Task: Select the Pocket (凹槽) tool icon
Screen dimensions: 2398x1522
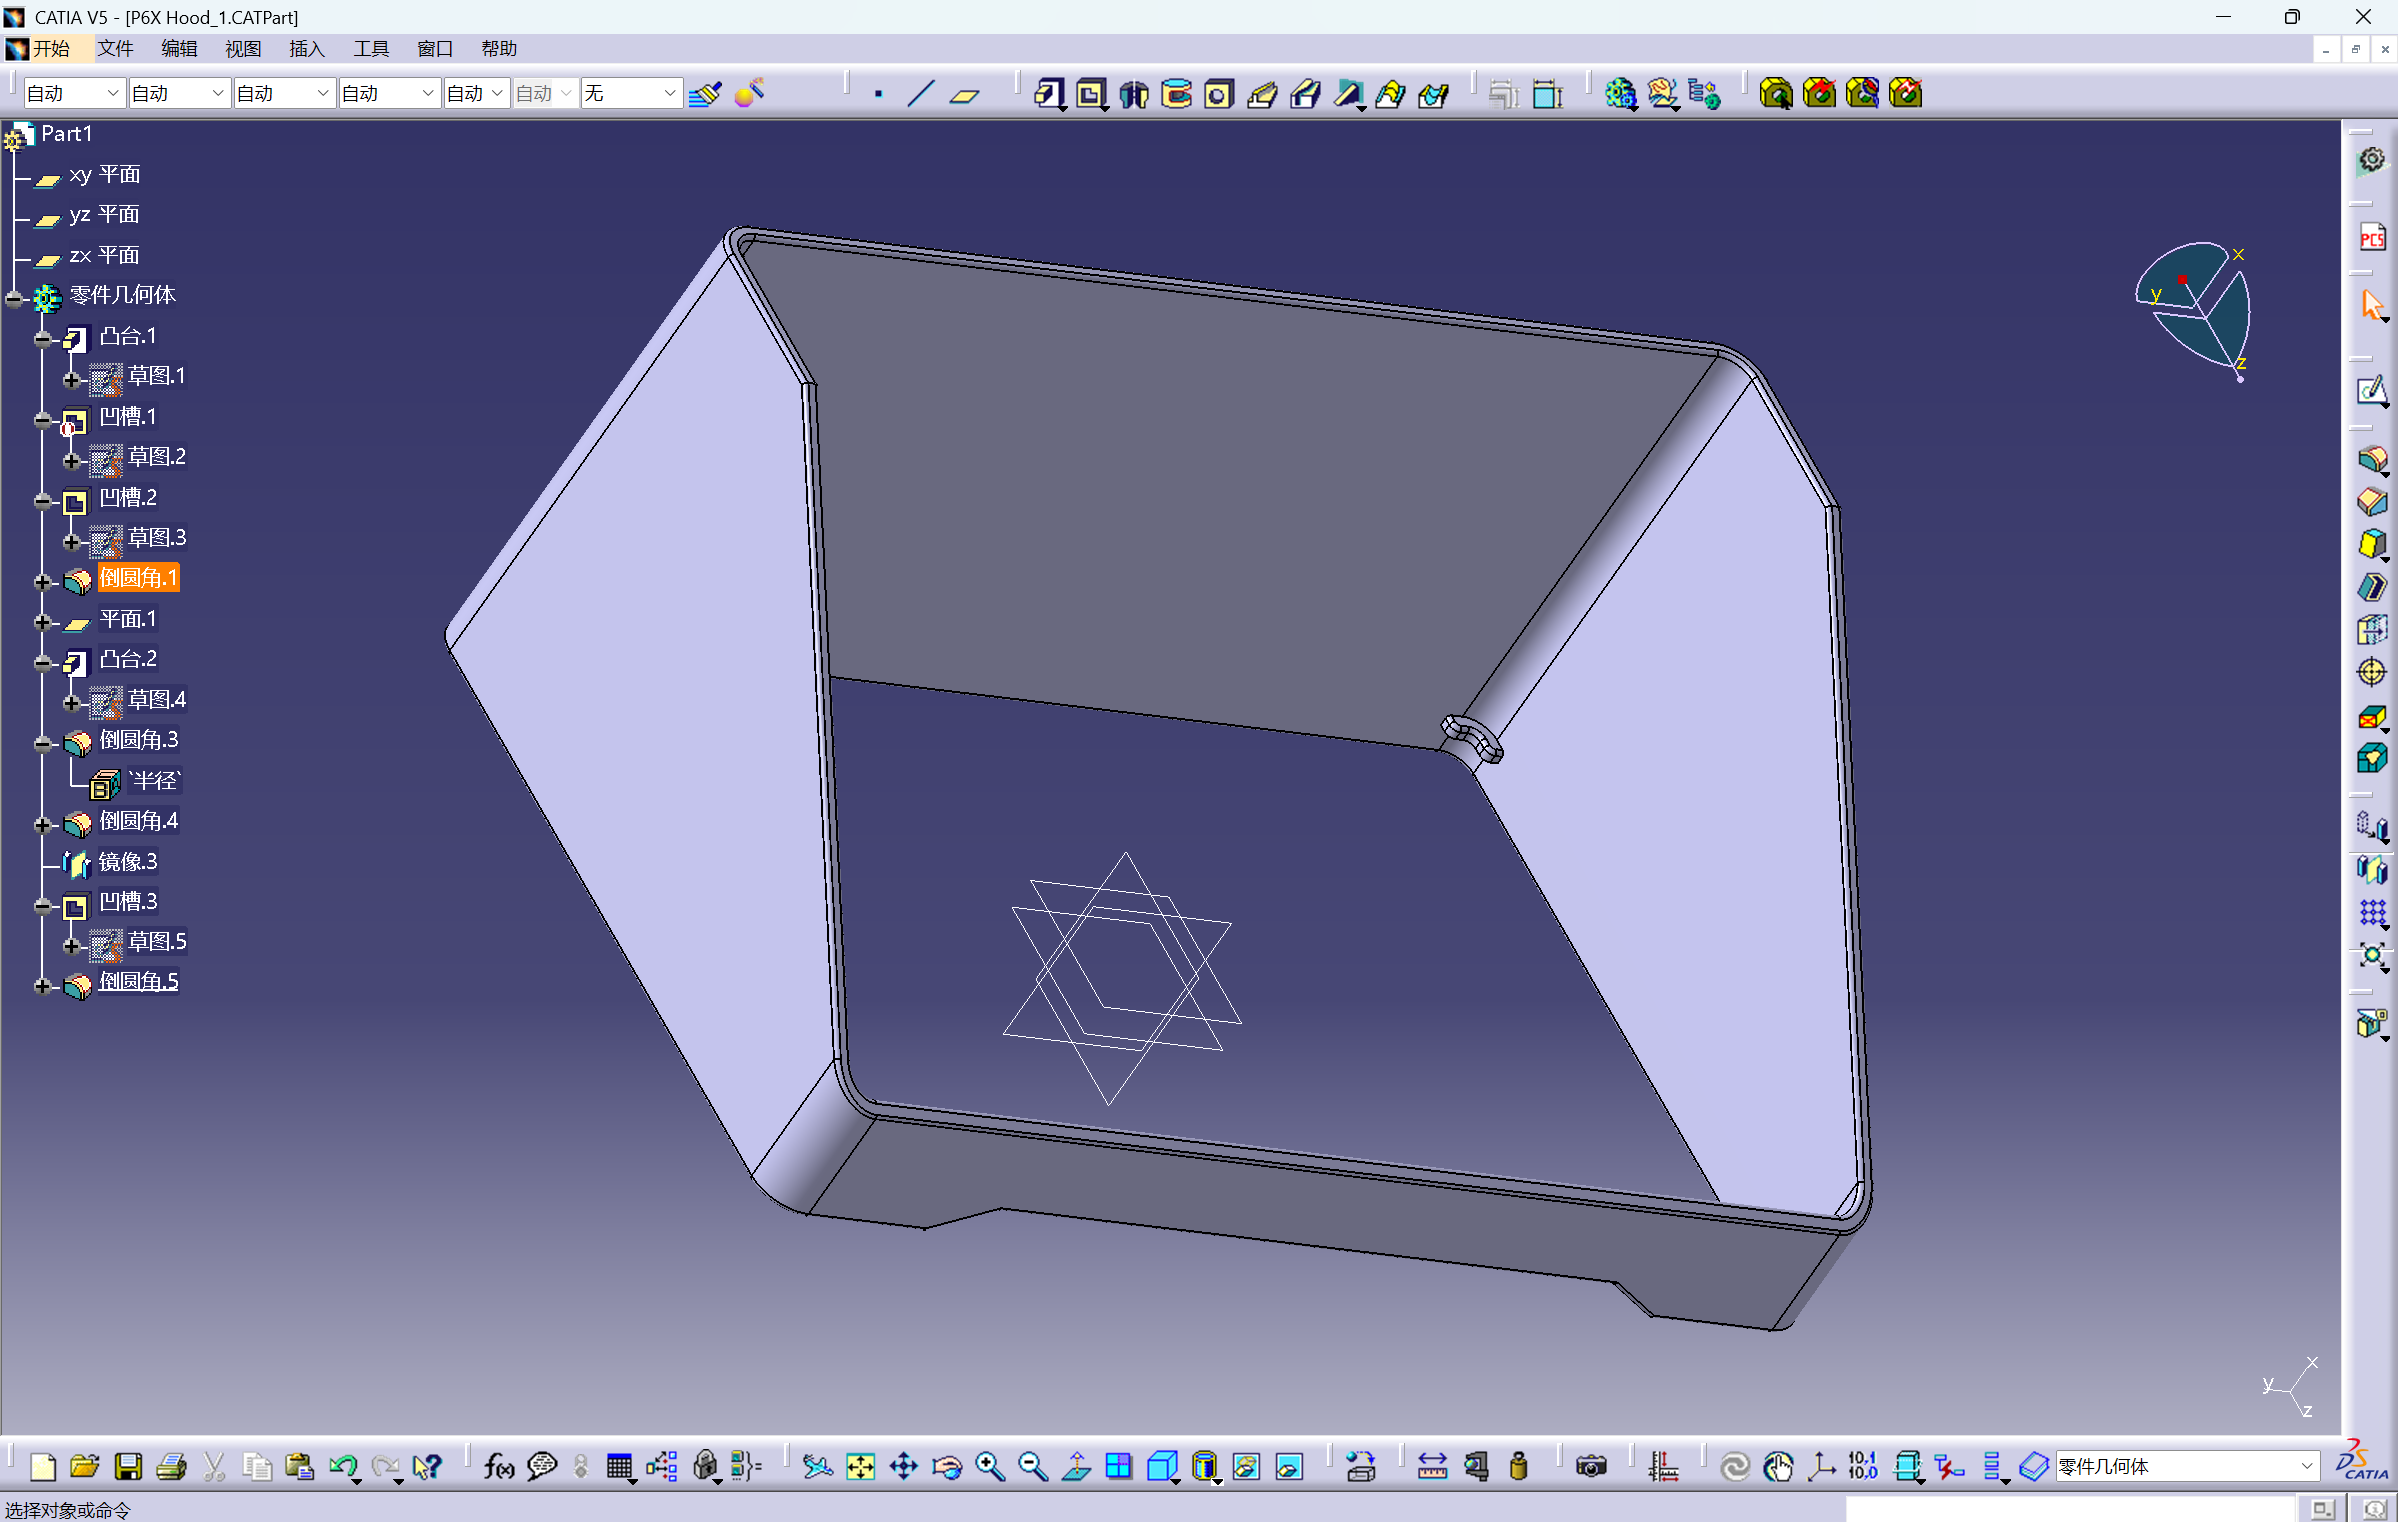Action: (x=1091, y=94)
